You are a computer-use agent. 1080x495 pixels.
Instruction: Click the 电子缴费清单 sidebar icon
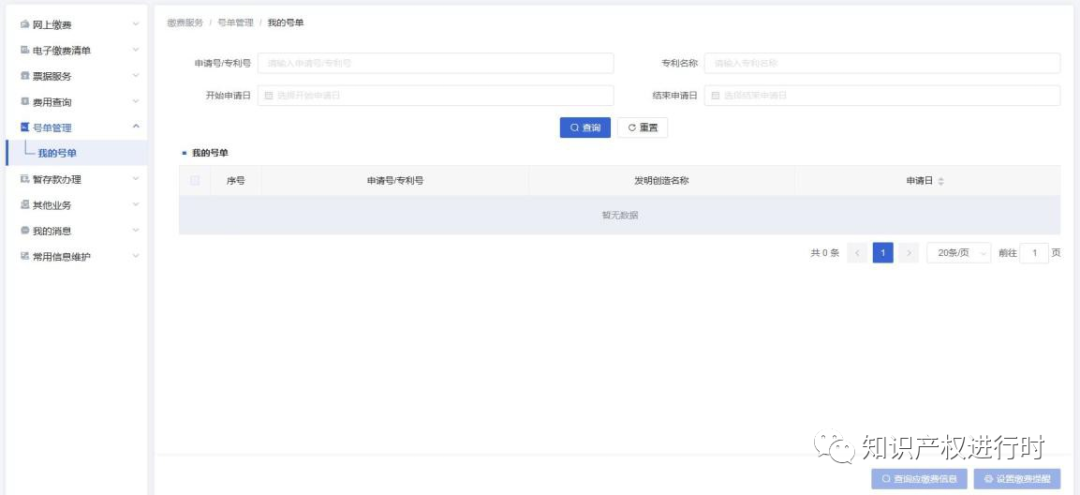(25, 50)
